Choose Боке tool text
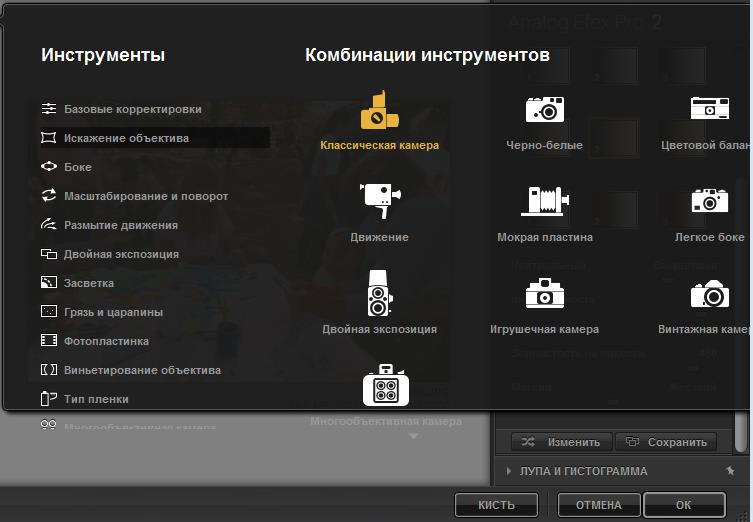This screenshot has height=522, width=753. (x=78, y=167)
